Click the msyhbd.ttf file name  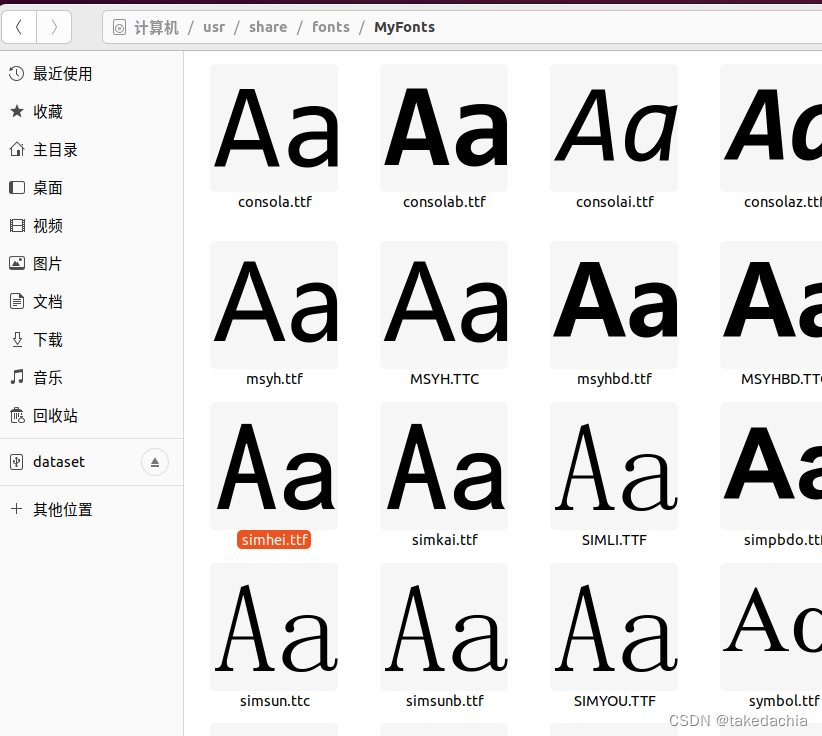pos(614,379)
